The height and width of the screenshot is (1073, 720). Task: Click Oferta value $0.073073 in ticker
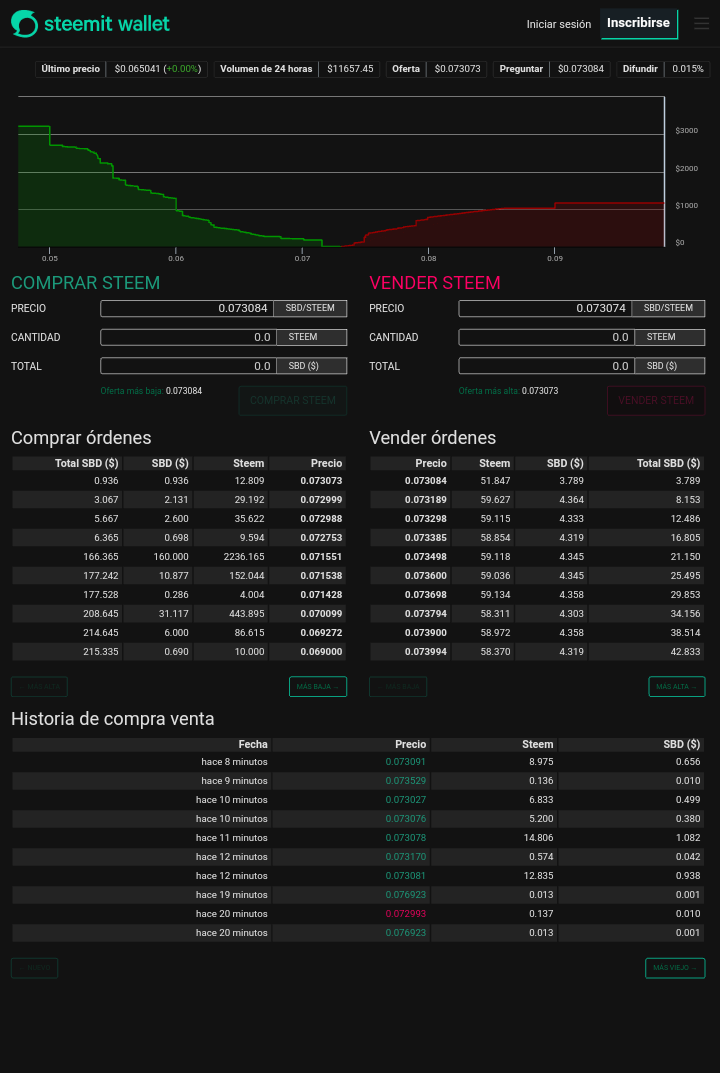pos(457,69)
